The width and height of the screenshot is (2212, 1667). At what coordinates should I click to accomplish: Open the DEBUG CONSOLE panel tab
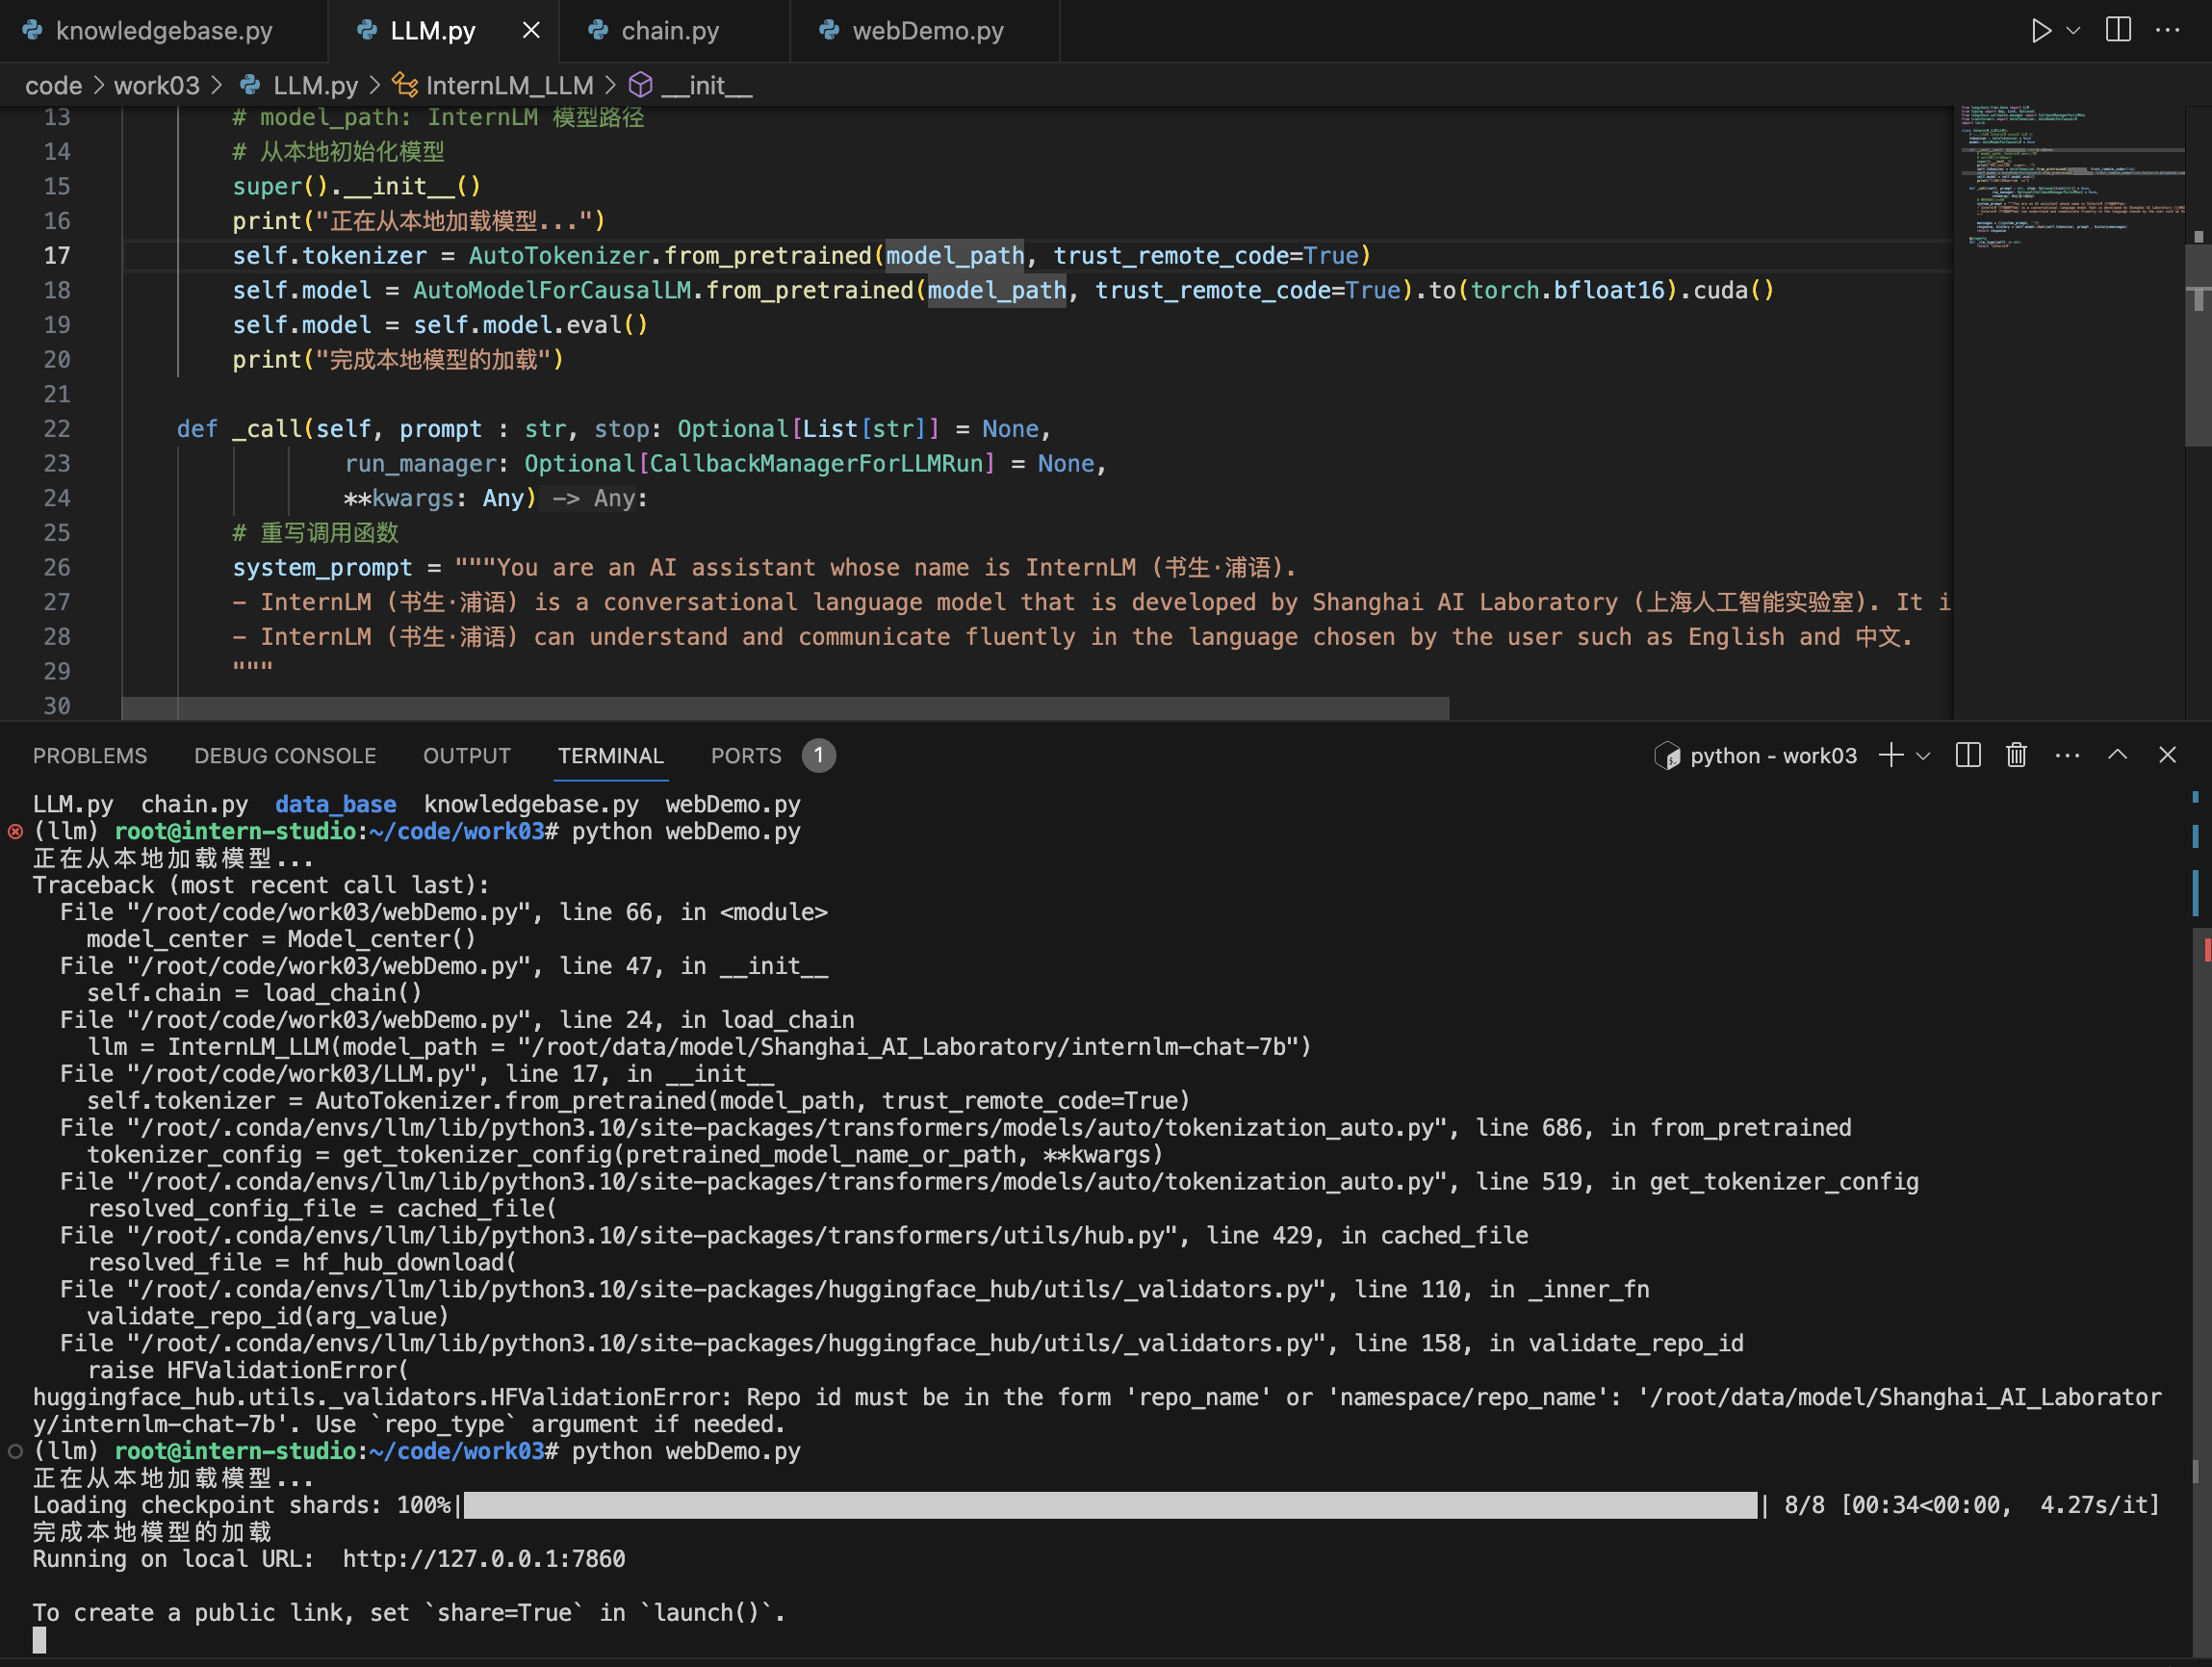pyautogui.click(x=285, y=755)
